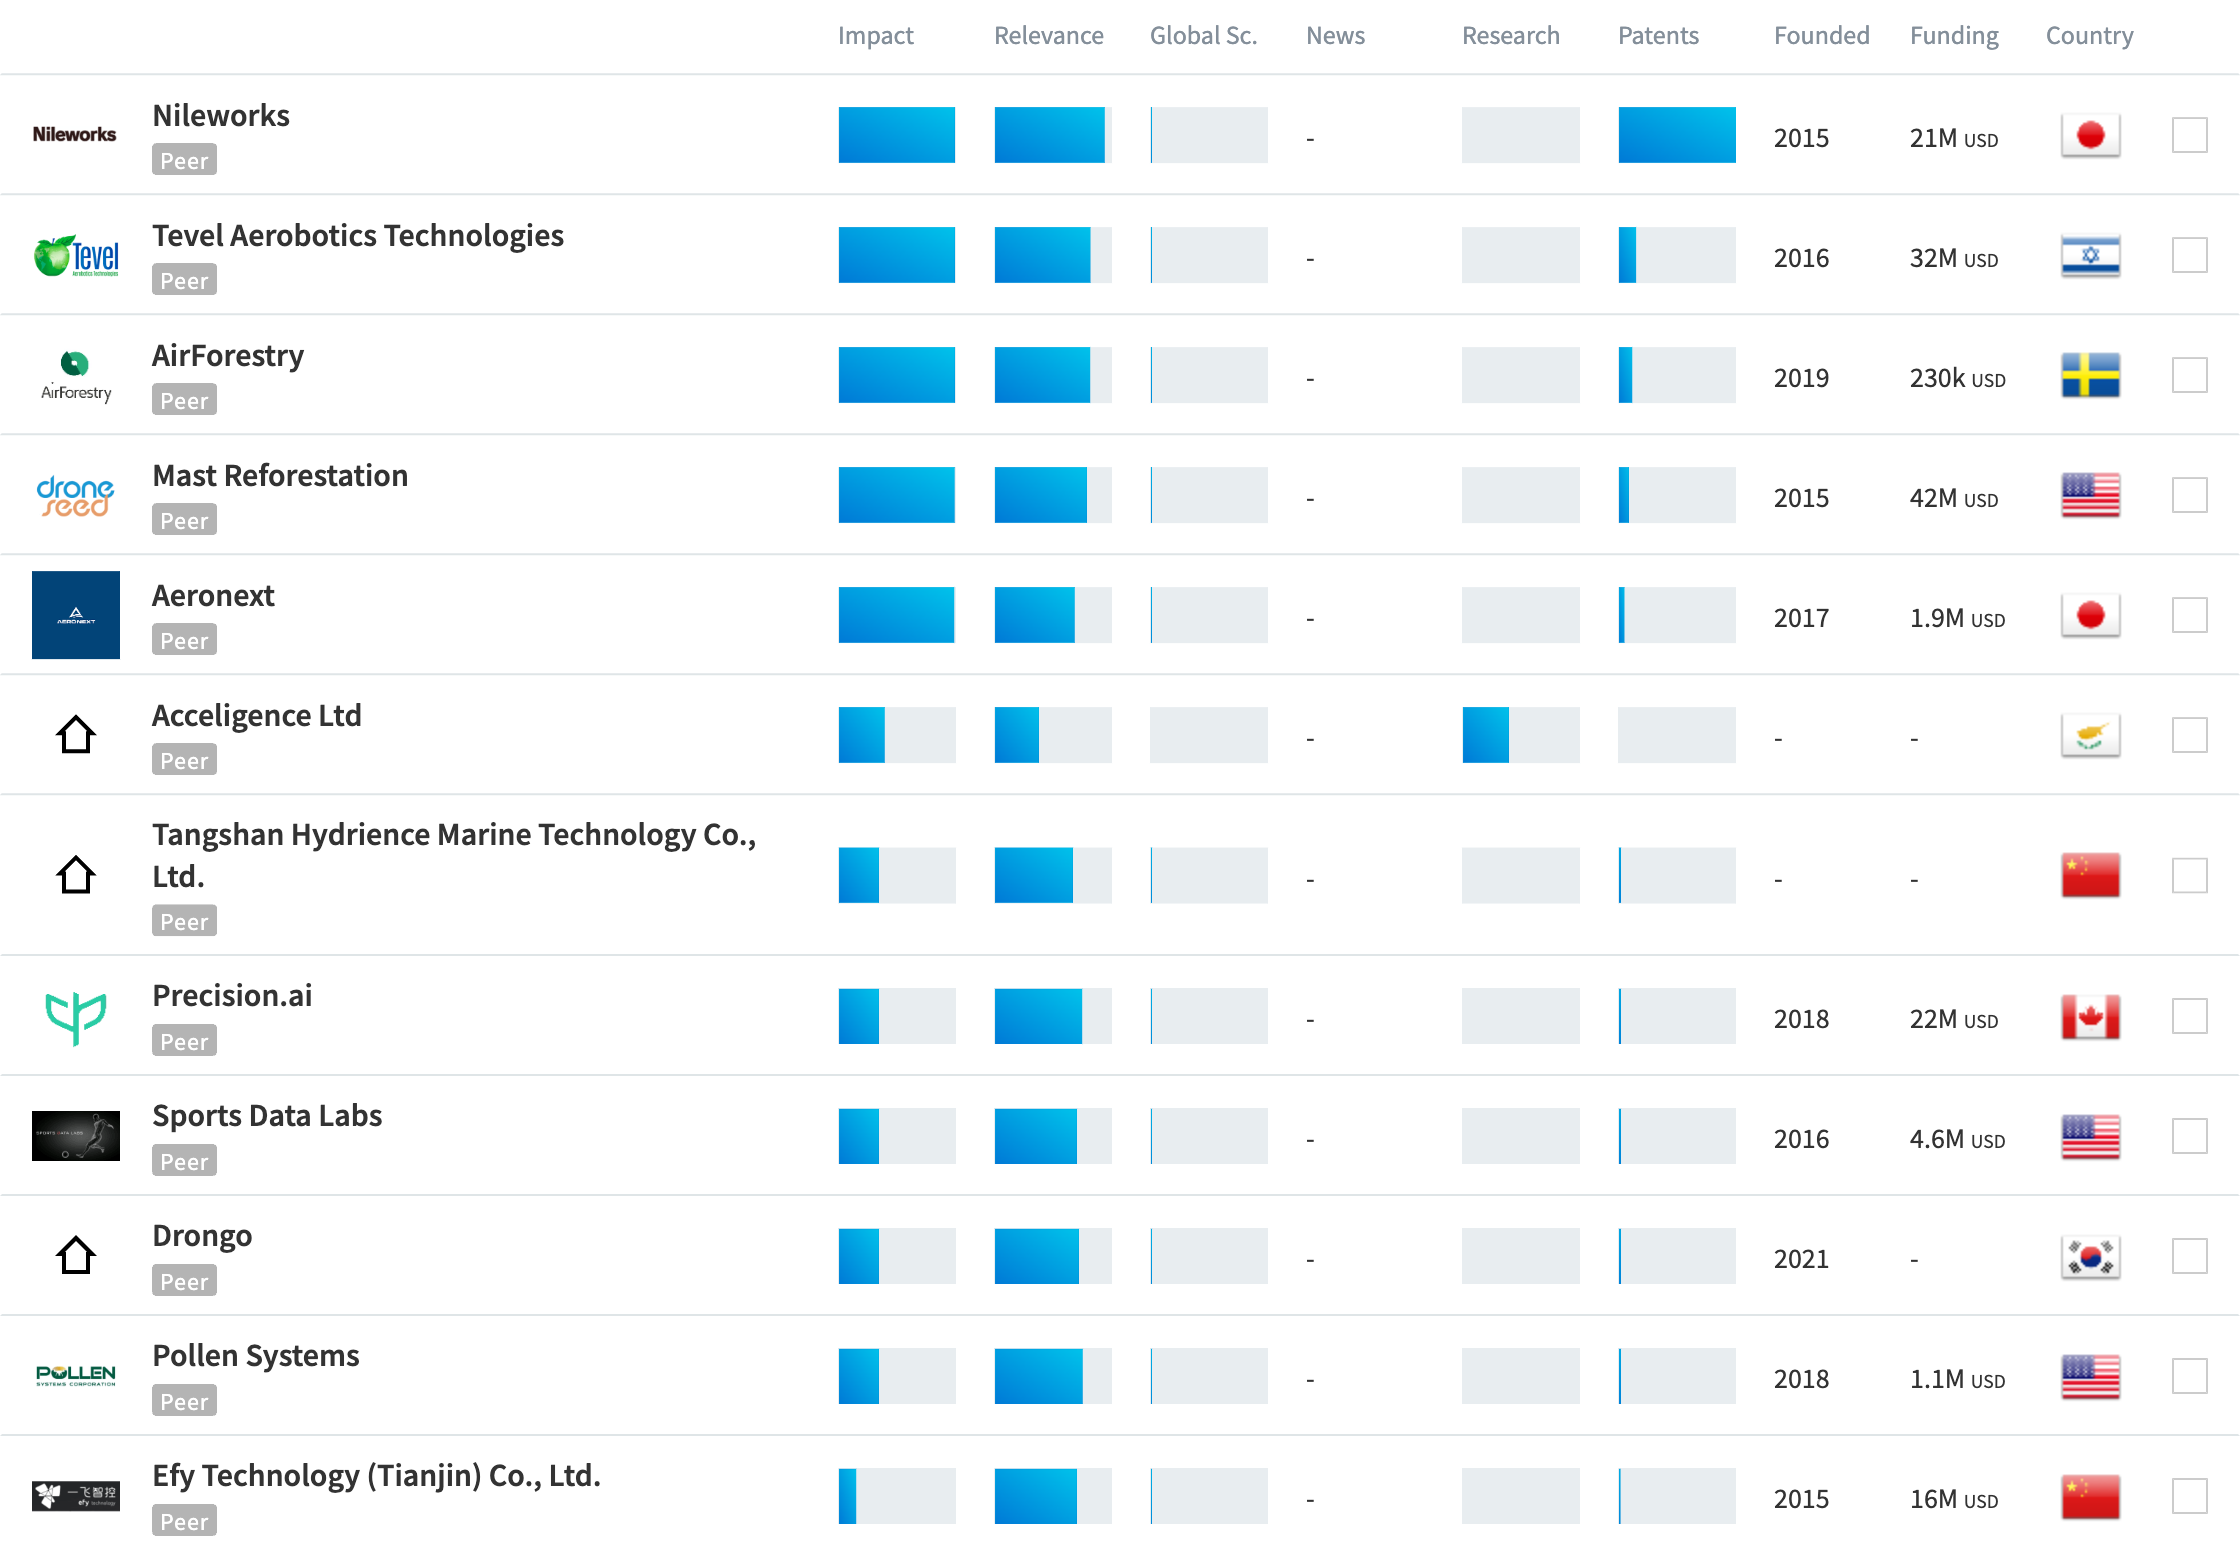Click the Nileworks company logo

[x=75, y=135]
